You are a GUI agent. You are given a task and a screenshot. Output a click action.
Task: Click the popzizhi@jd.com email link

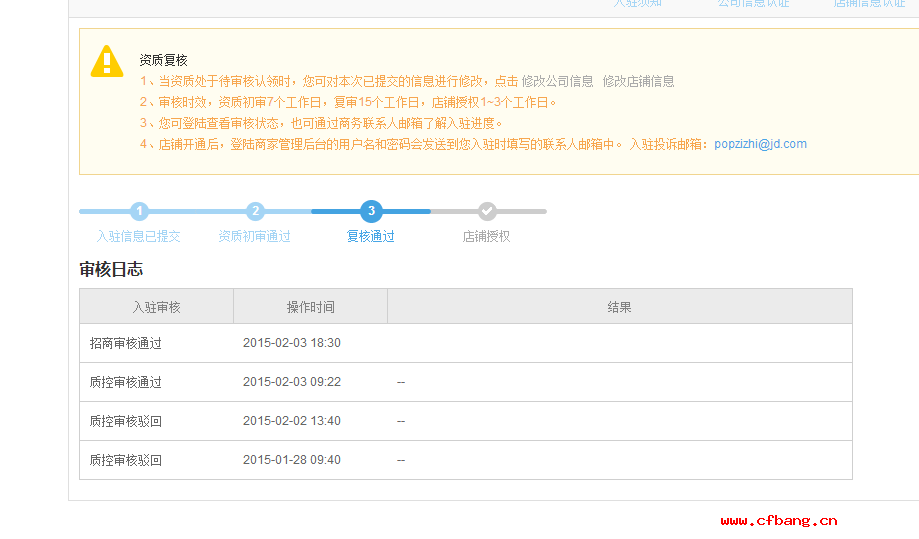coord(760,144)
